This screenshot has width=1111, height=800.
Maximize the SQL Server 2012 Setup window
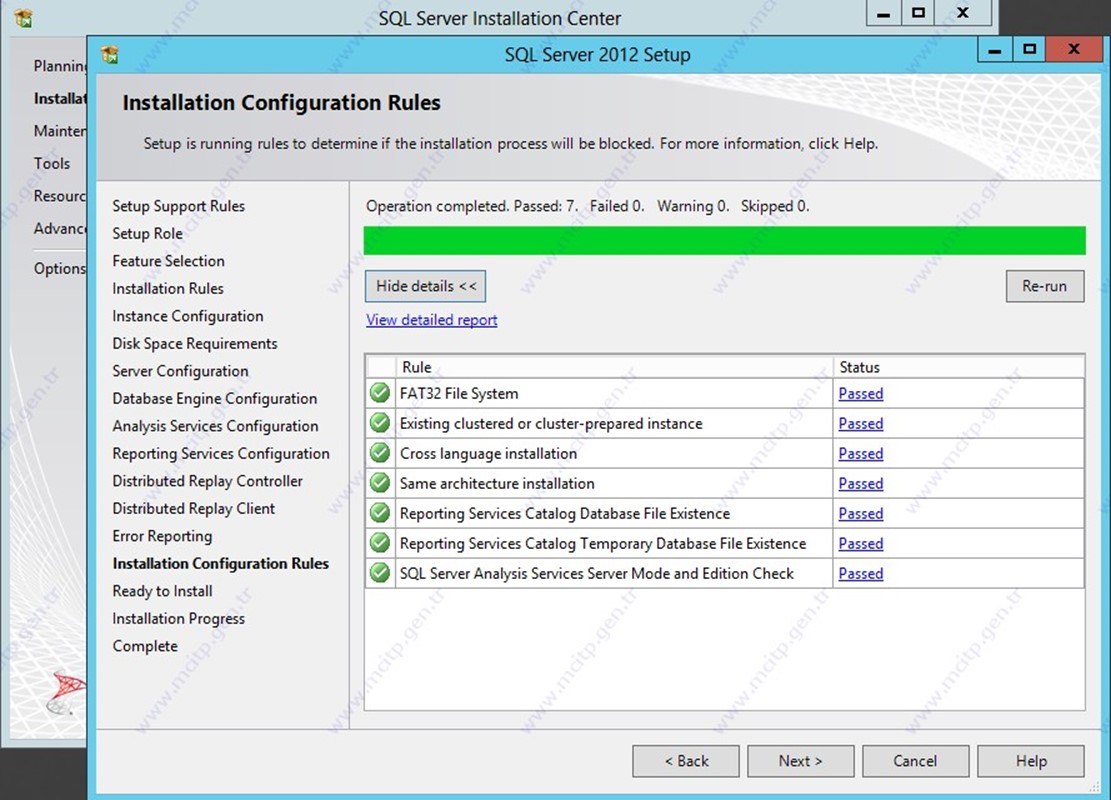point(1029,50)
